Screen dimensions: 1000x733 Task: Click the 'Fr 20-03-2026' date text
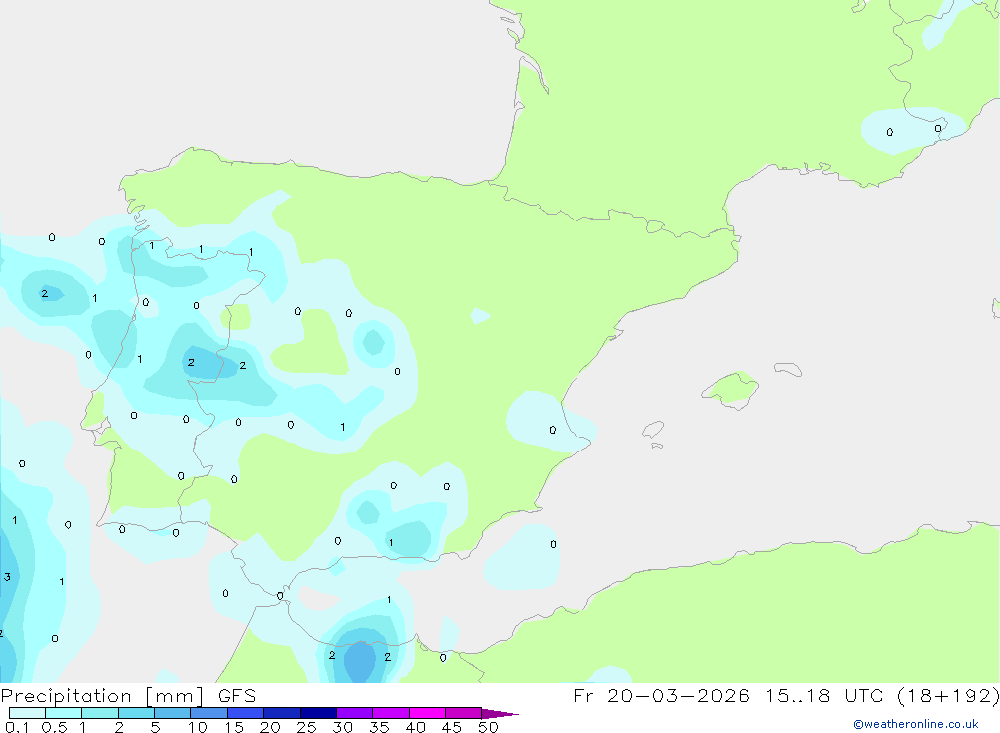point(661,696)
